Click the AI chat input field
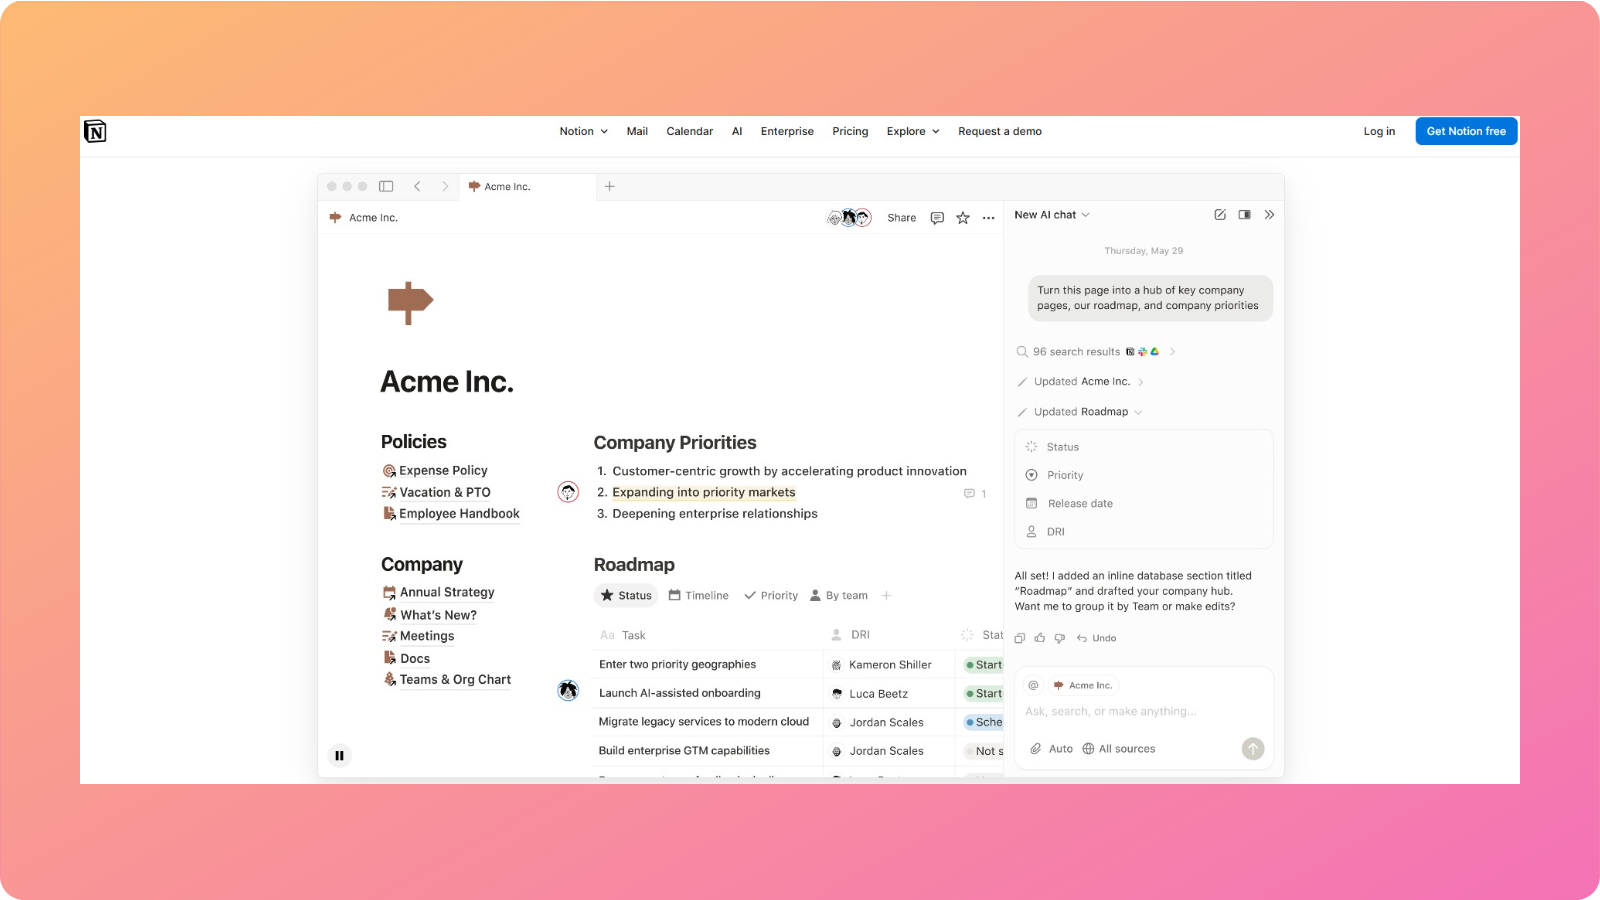 (1110, 711)
